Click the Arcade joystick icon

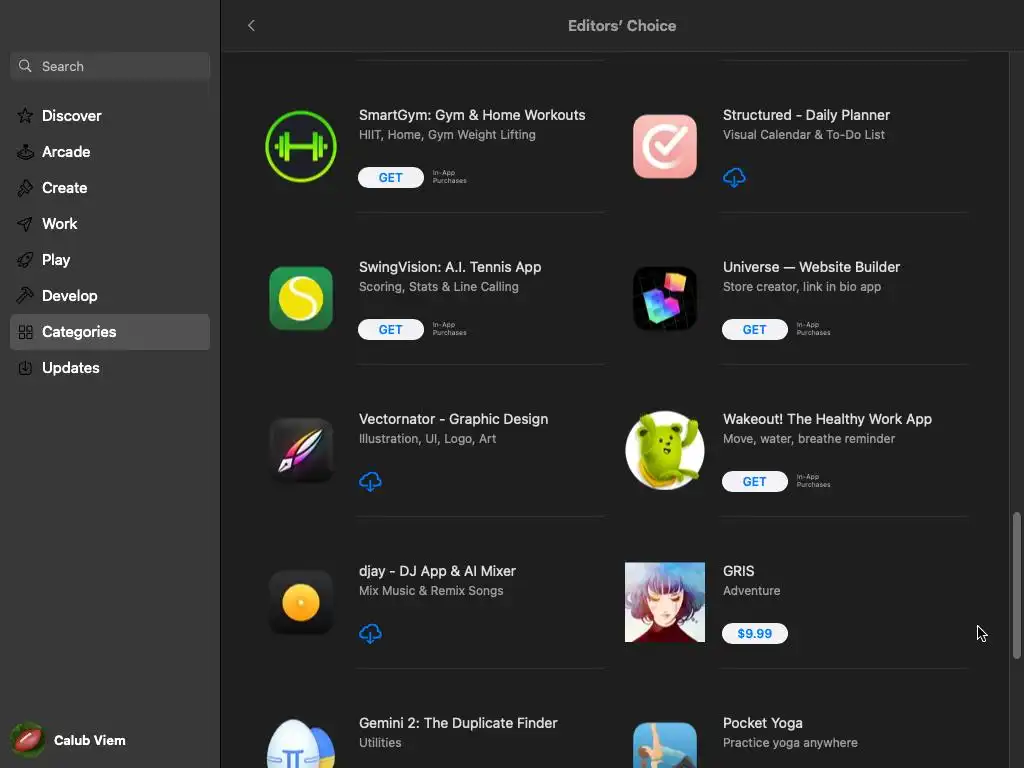[x=25, y=152]
